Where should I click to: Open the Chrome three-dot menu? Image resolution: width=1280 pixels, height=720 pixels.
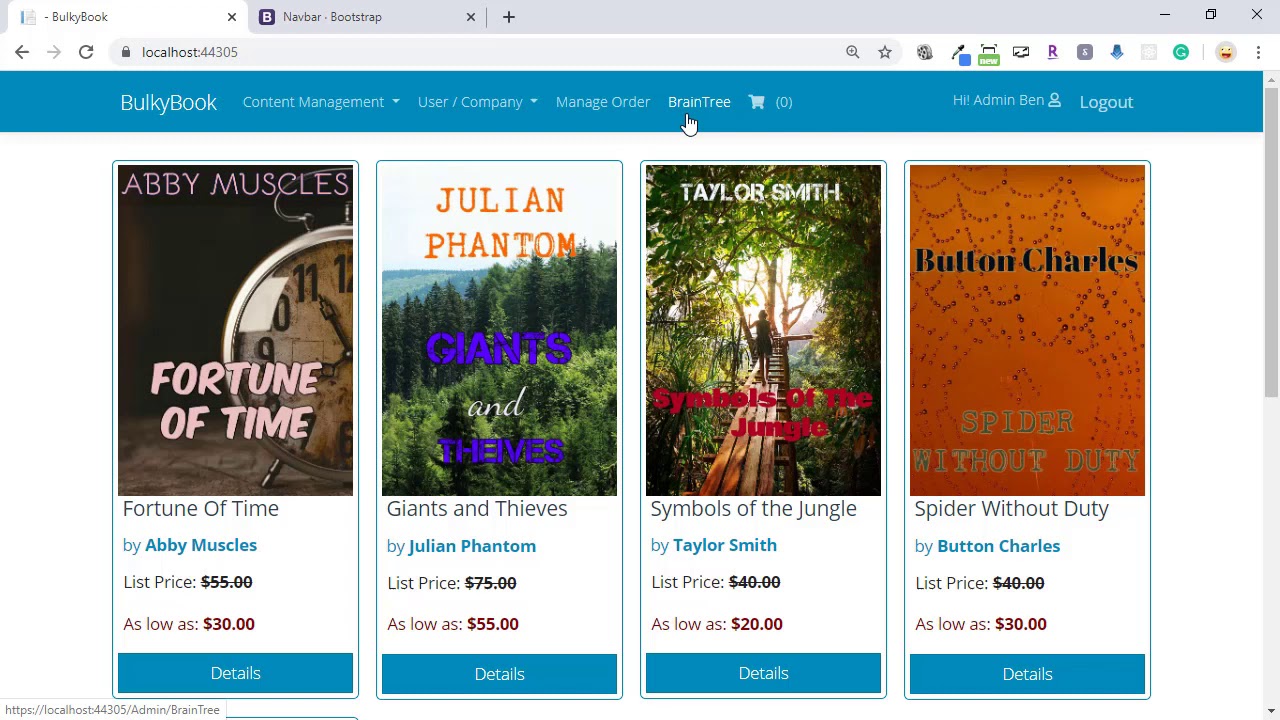click(1257, 52)
